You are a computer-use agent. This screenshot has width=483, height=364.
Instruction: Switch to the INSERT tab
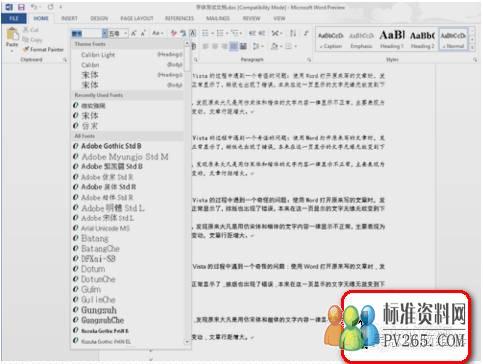click(69, 18)
